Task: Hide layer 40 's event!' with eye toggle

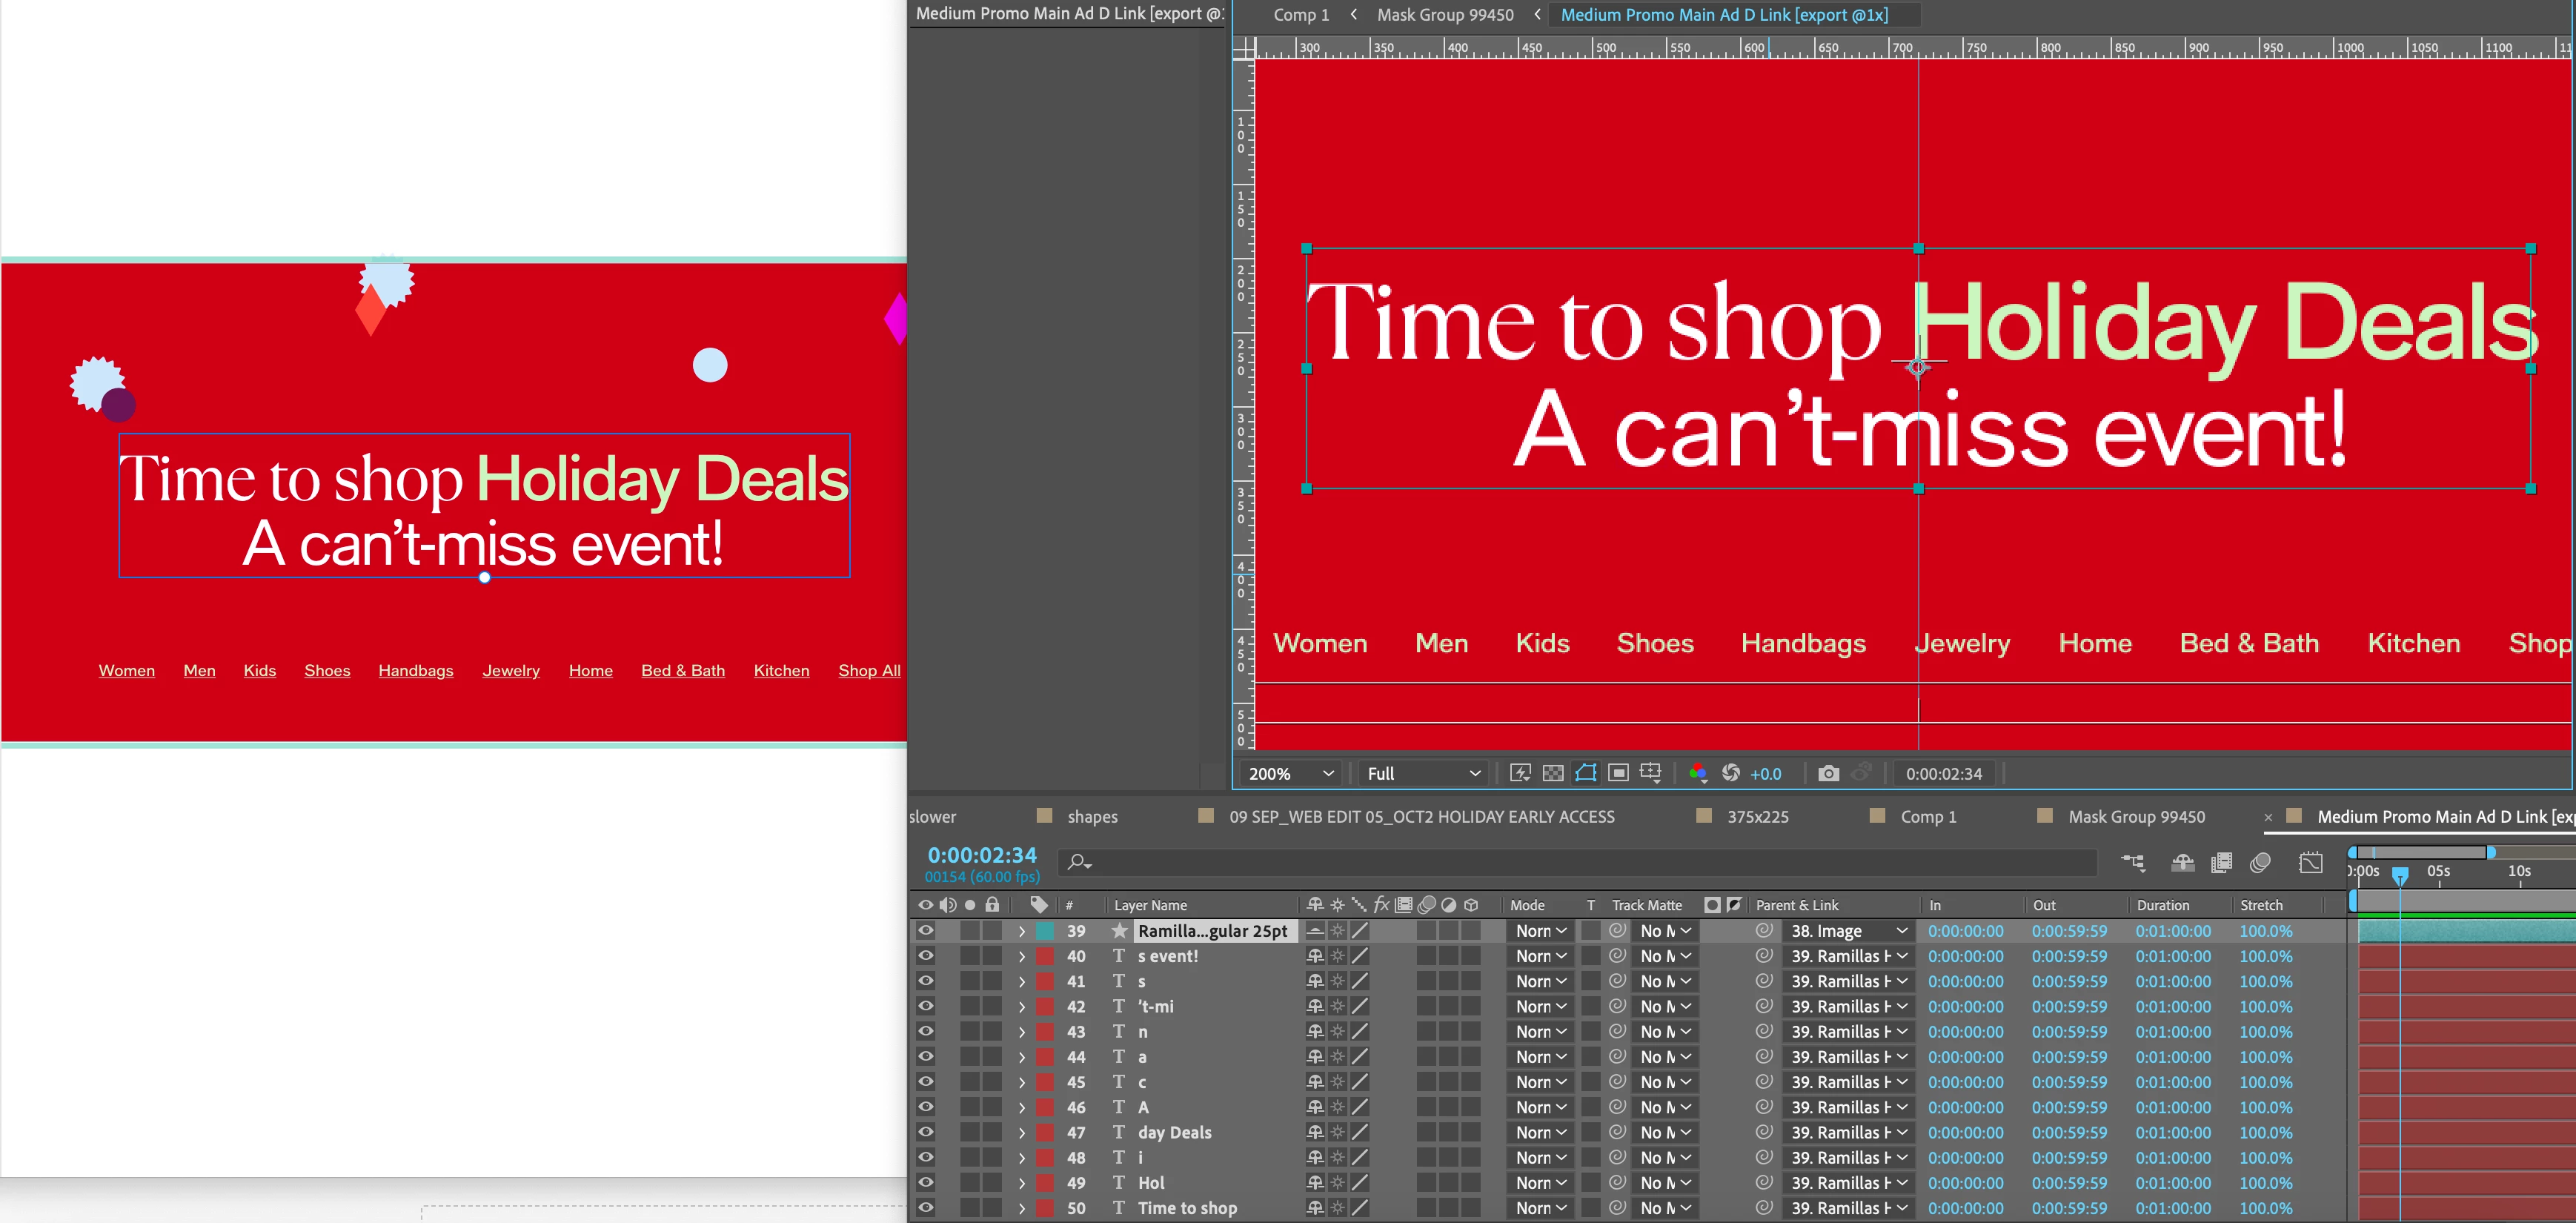Action: pos(926,956)
